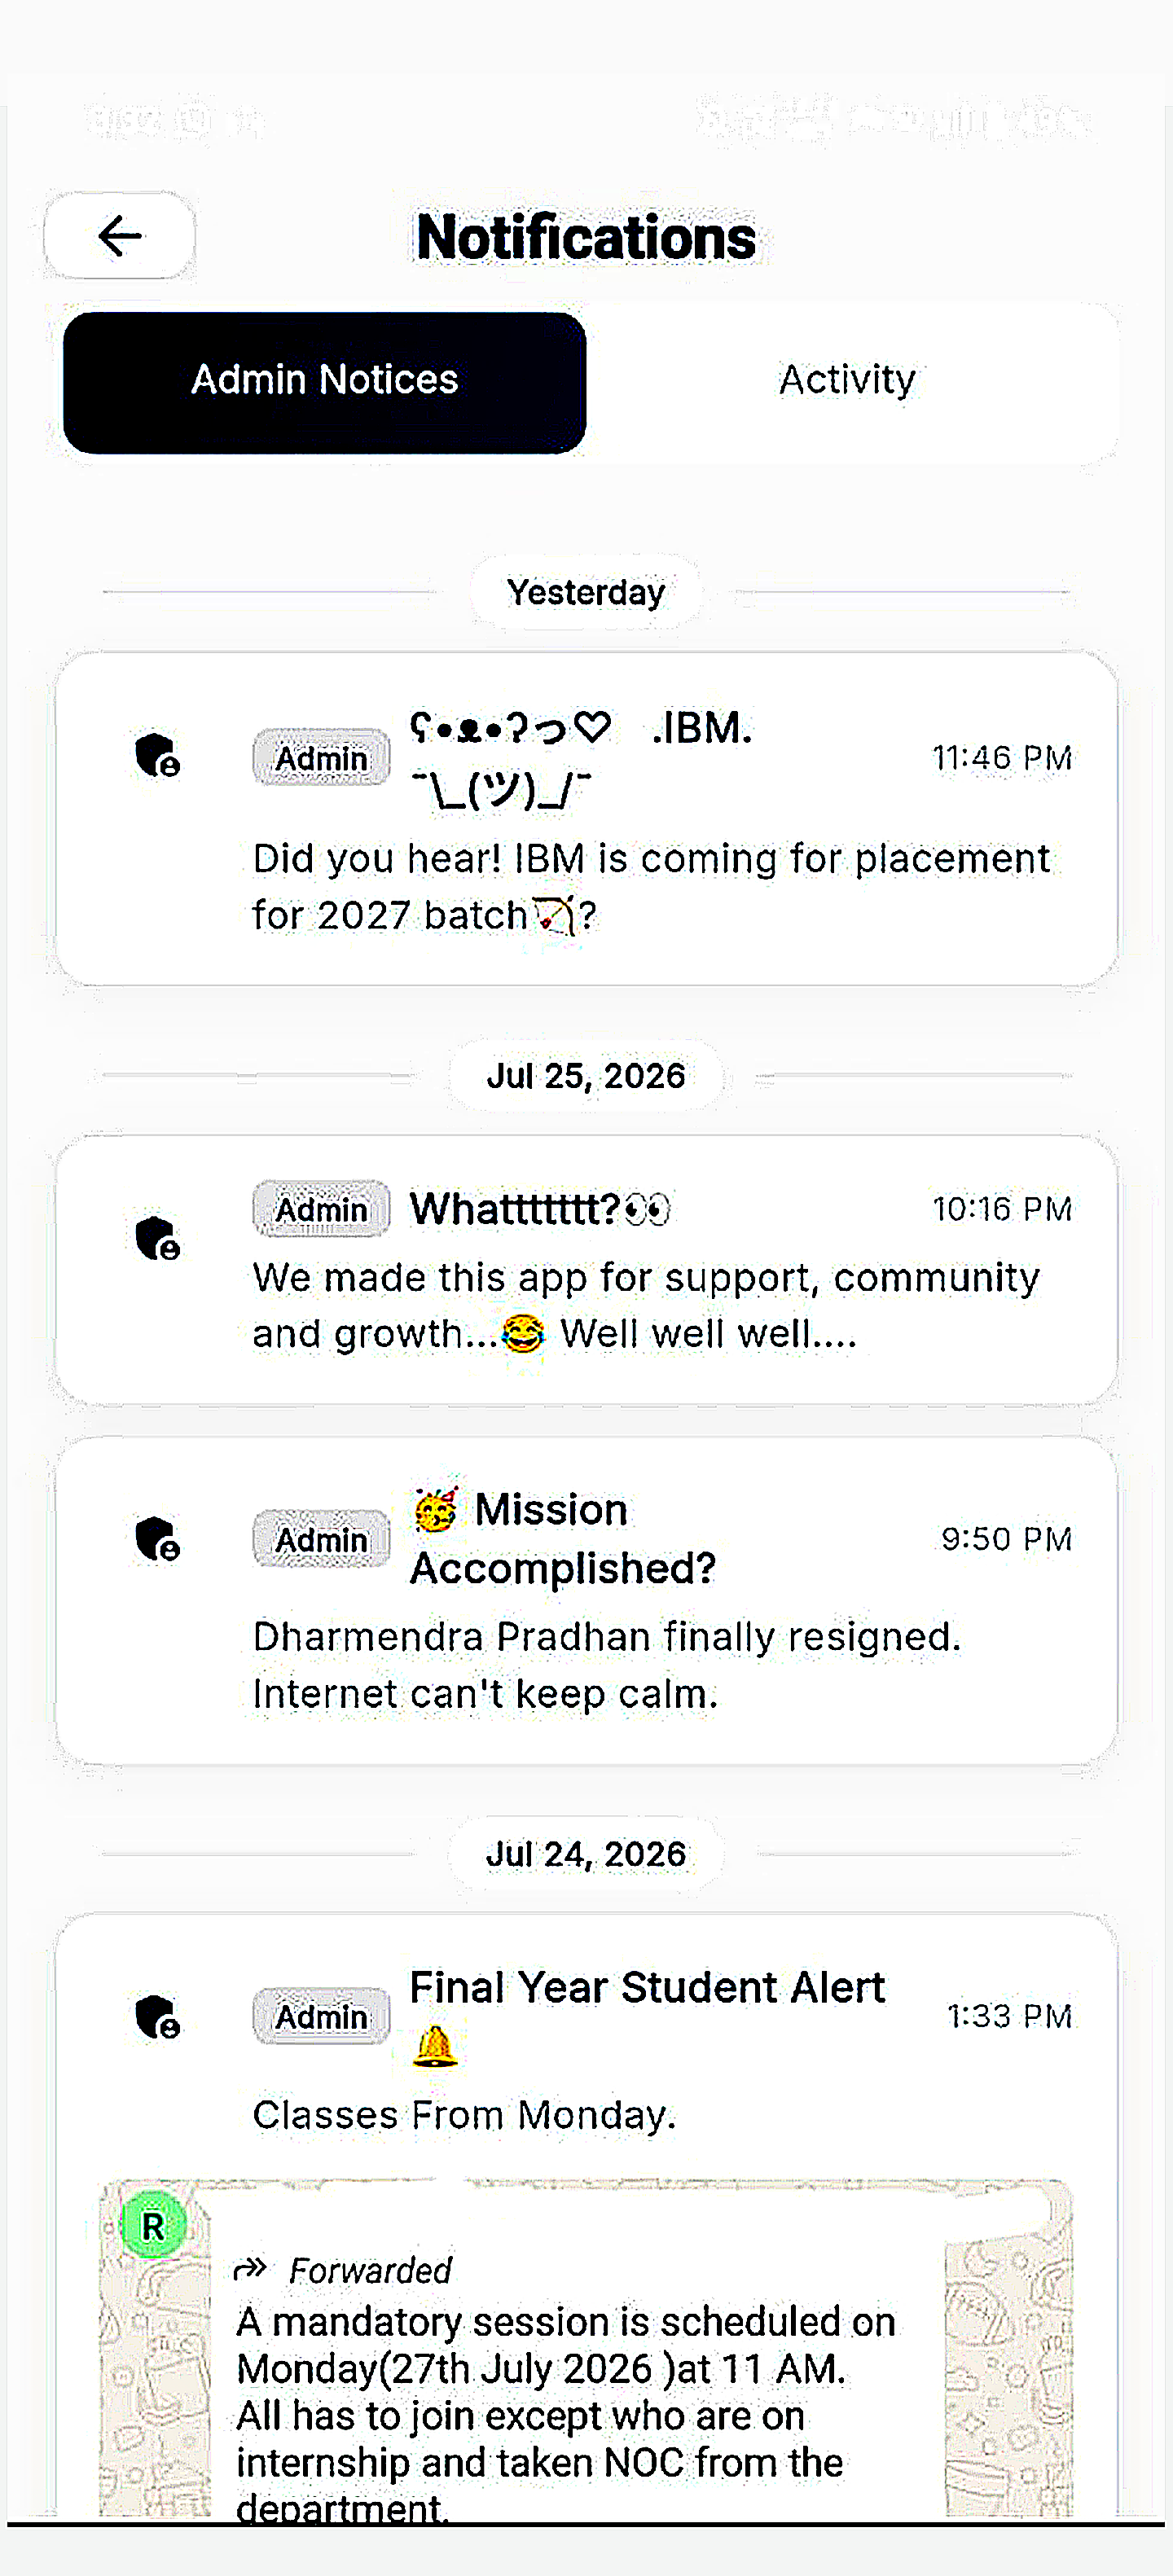Tap the bell emoji under Final Year Student Alert

pos(435,2046)
